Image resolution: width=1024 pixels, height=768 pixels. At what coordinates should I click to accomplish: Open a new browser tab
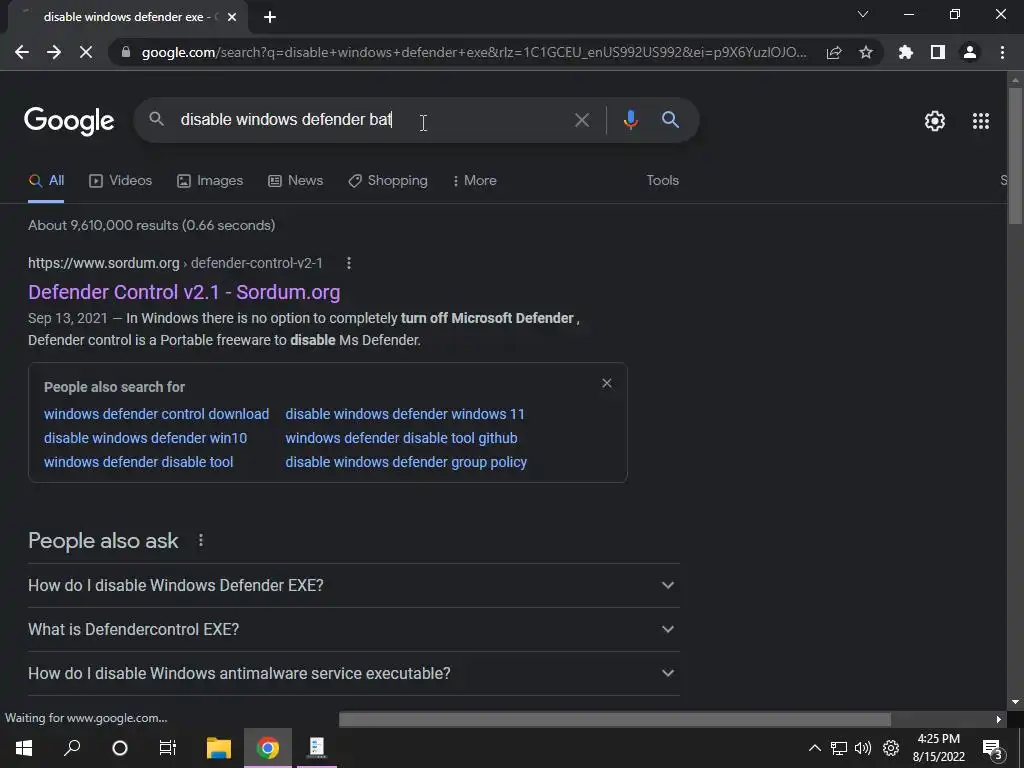[x=270, y=17]
